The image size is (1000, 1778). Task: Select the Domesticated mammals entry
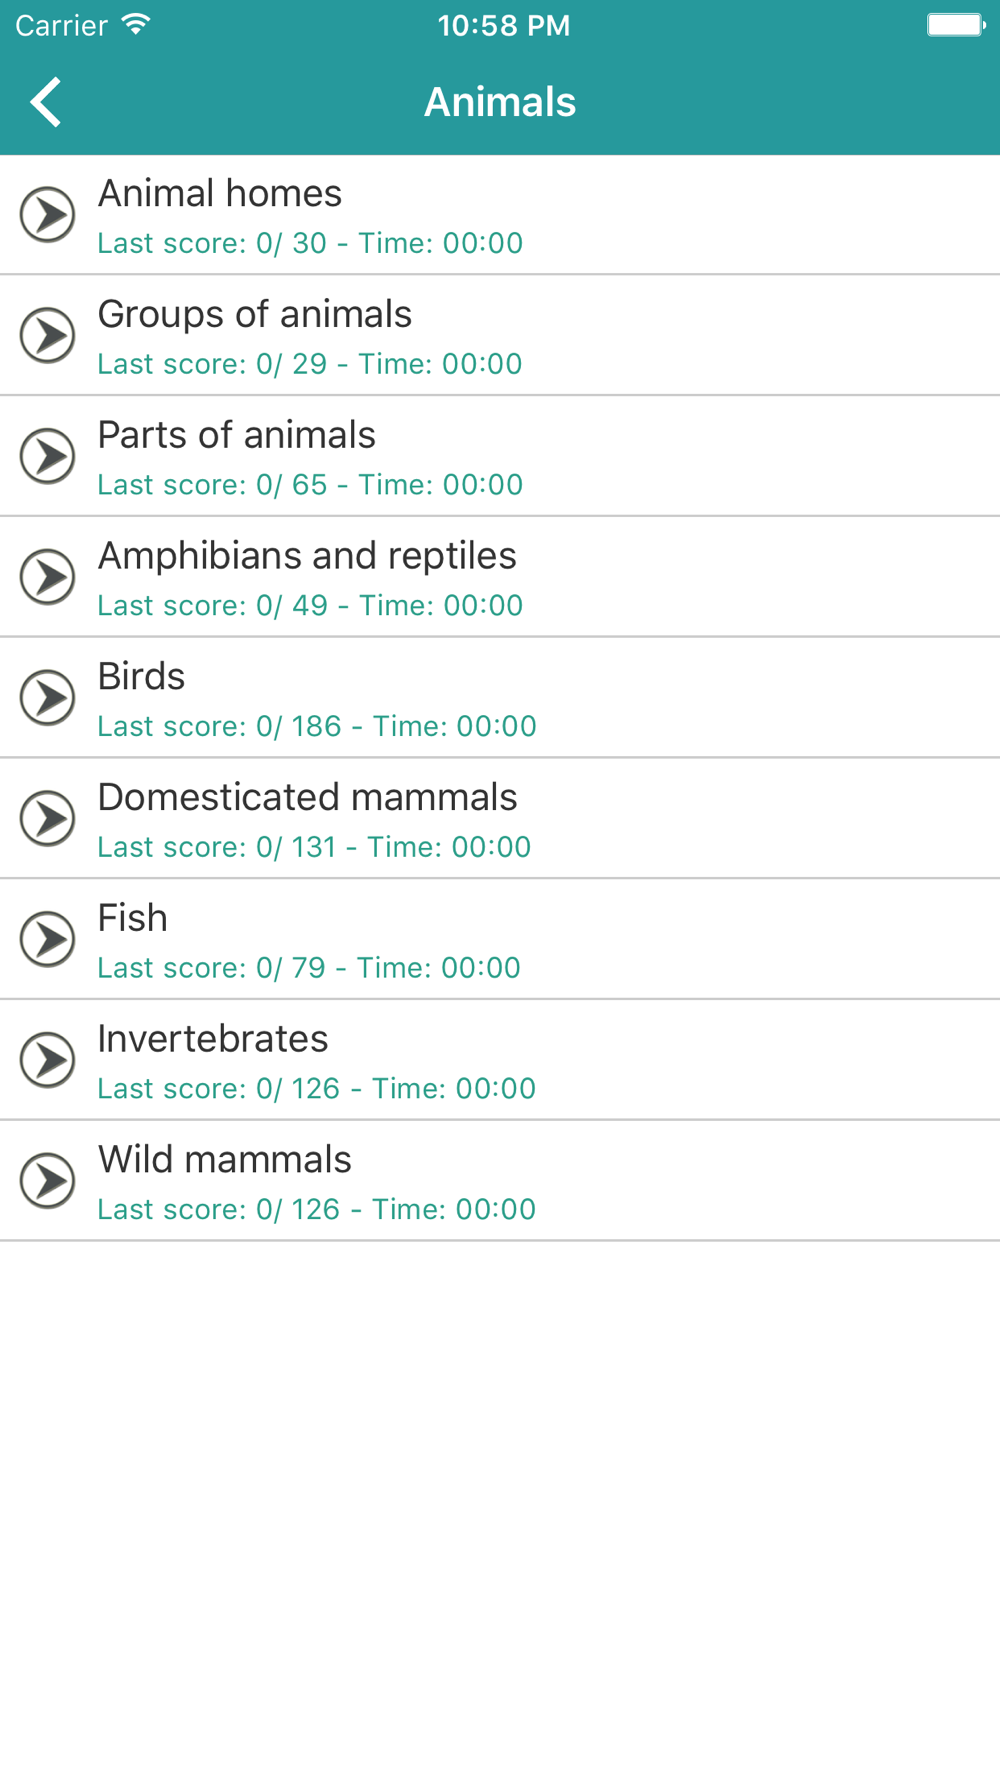click(x=500, y=818)
